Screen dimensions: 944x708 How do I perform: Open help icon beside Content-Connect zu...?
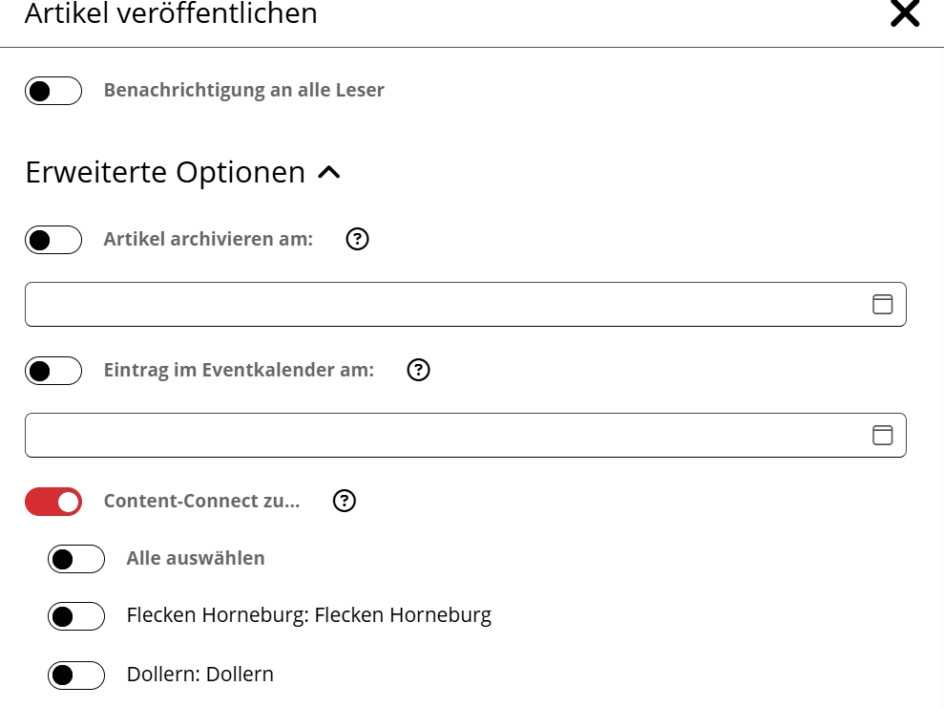coord(345,501)
